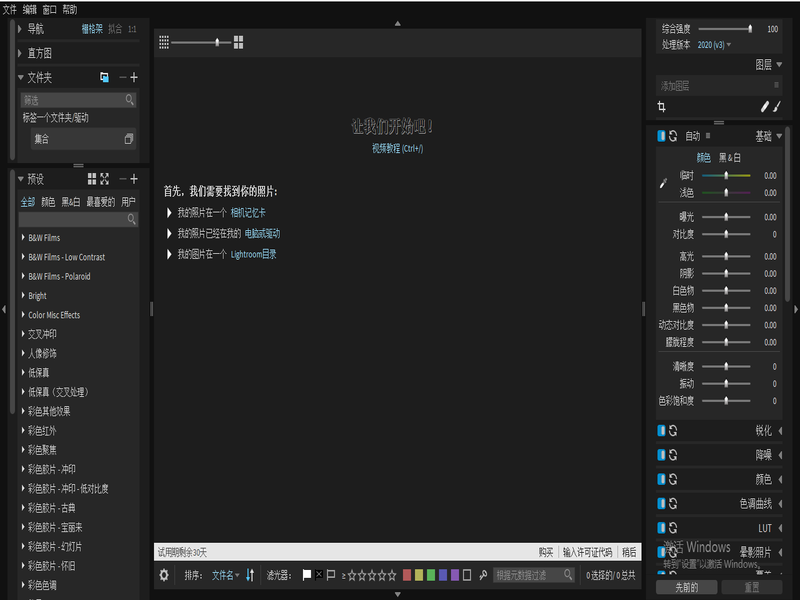Screen dimensions: 800x600
Task: Expand the 图层 panel arrow
Action: (779, 65)
